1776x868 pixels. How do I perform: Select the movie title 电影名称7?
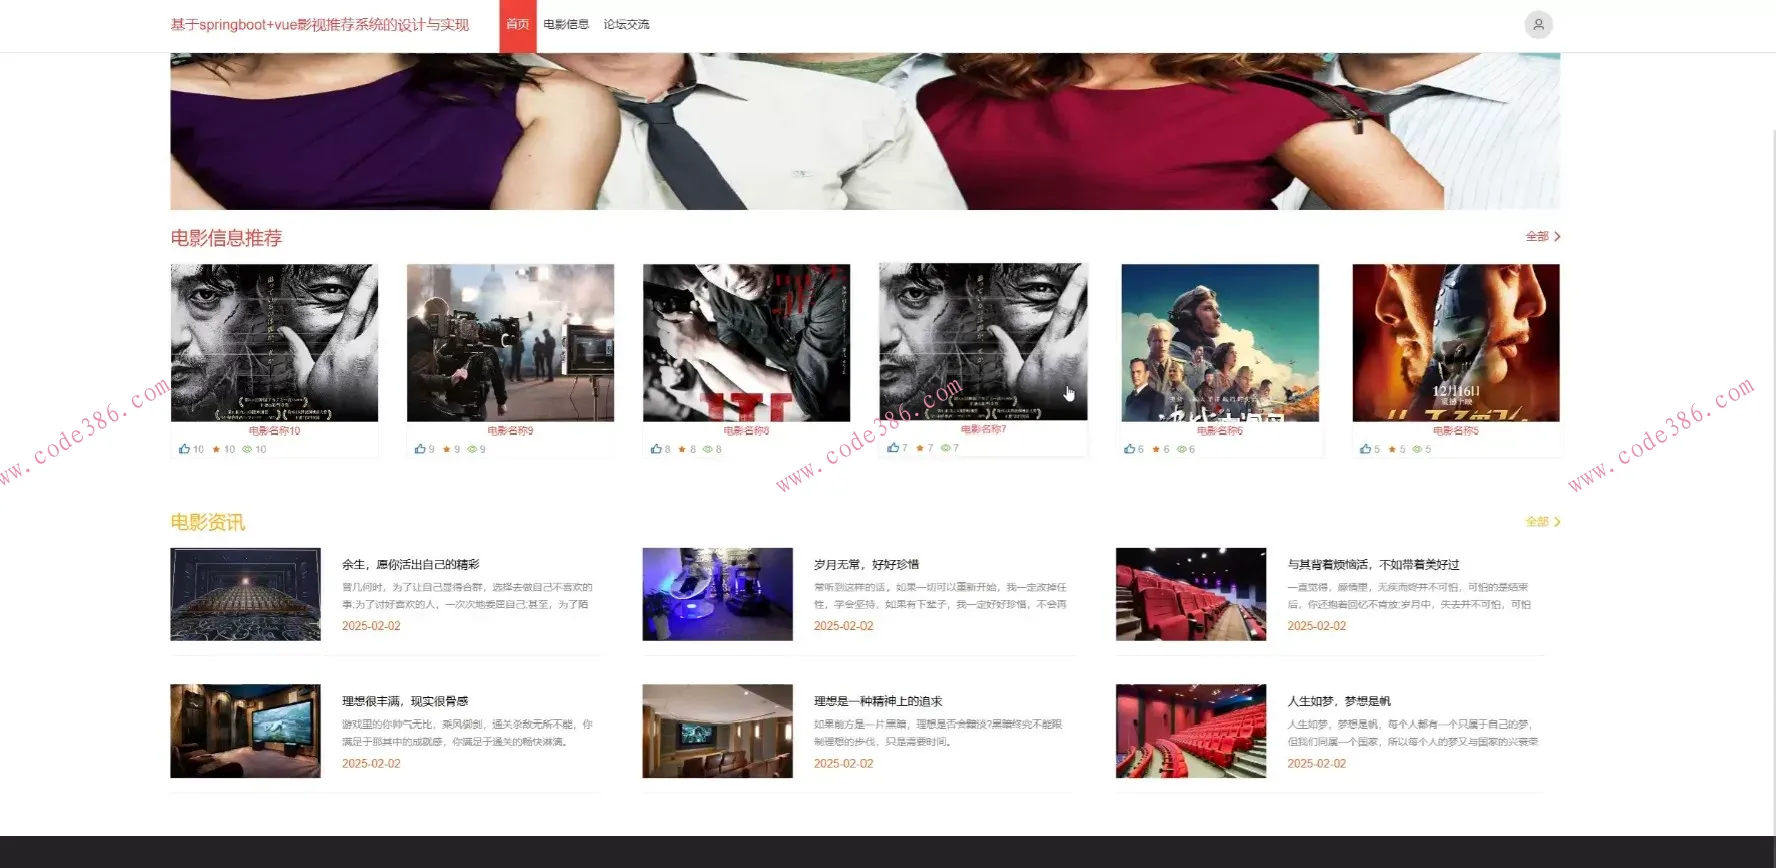click(983, 429)
